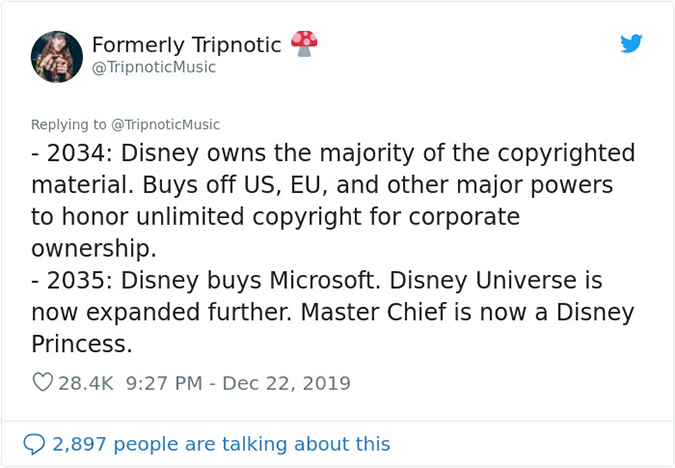
Task: Click the @TripnoticMusic handle under the name
Action: coord(153,67)
